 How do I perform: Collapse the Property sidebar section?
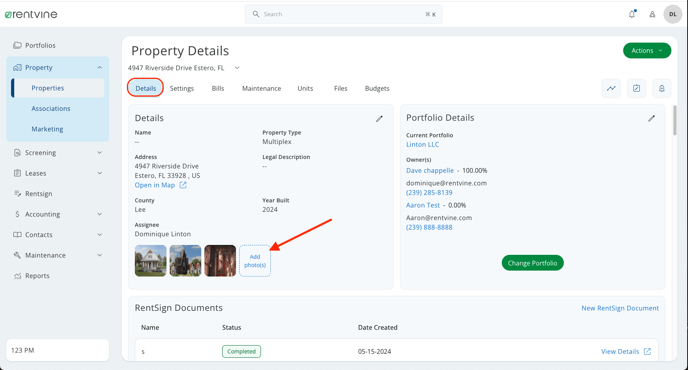click(x=100, y=68)
